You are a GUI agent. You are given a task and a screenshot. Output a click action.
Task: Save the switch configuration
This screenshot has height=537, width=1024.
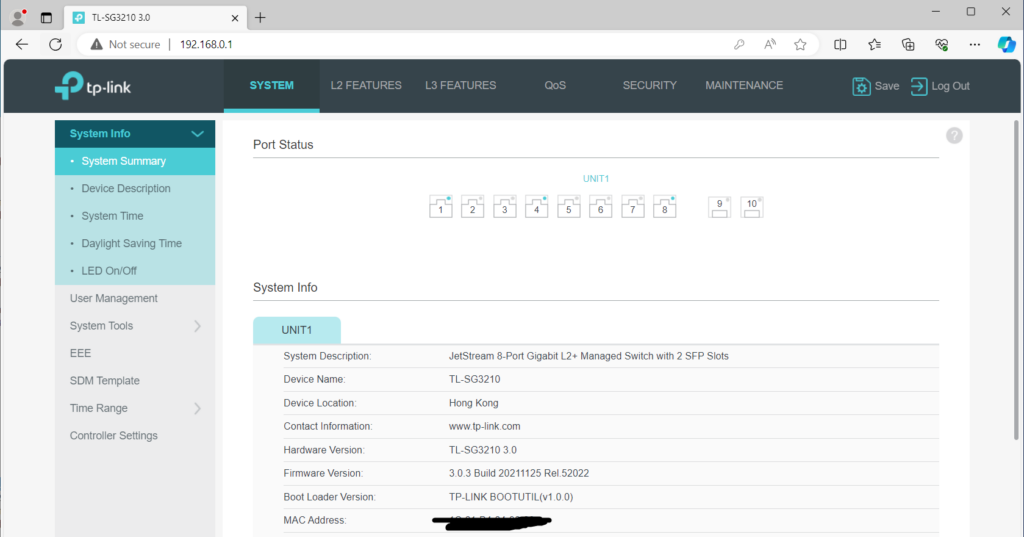coord(875,86)
